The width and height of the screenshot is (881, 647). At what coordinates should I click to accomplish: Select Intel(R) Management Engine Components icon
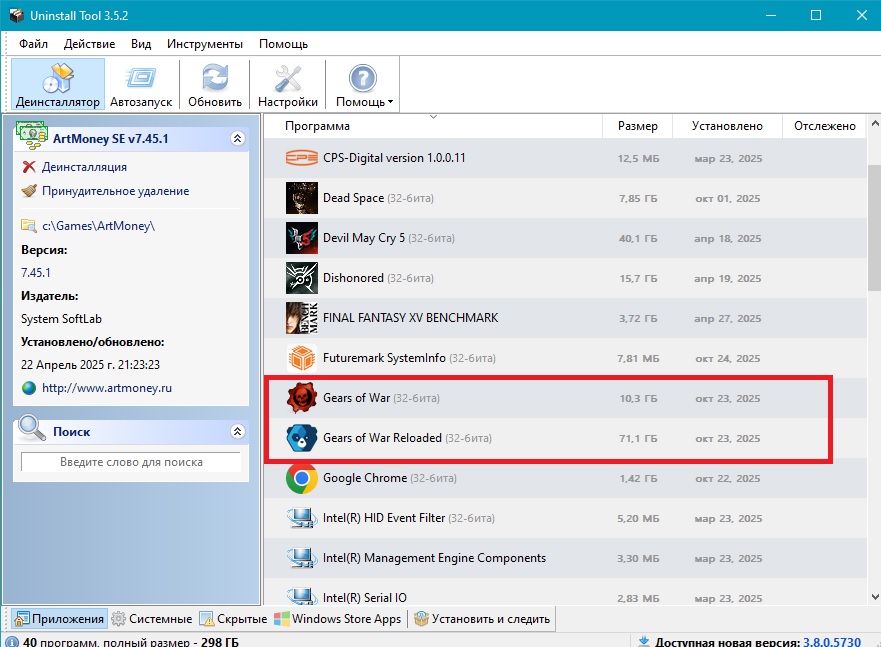(x=302, y=558)
